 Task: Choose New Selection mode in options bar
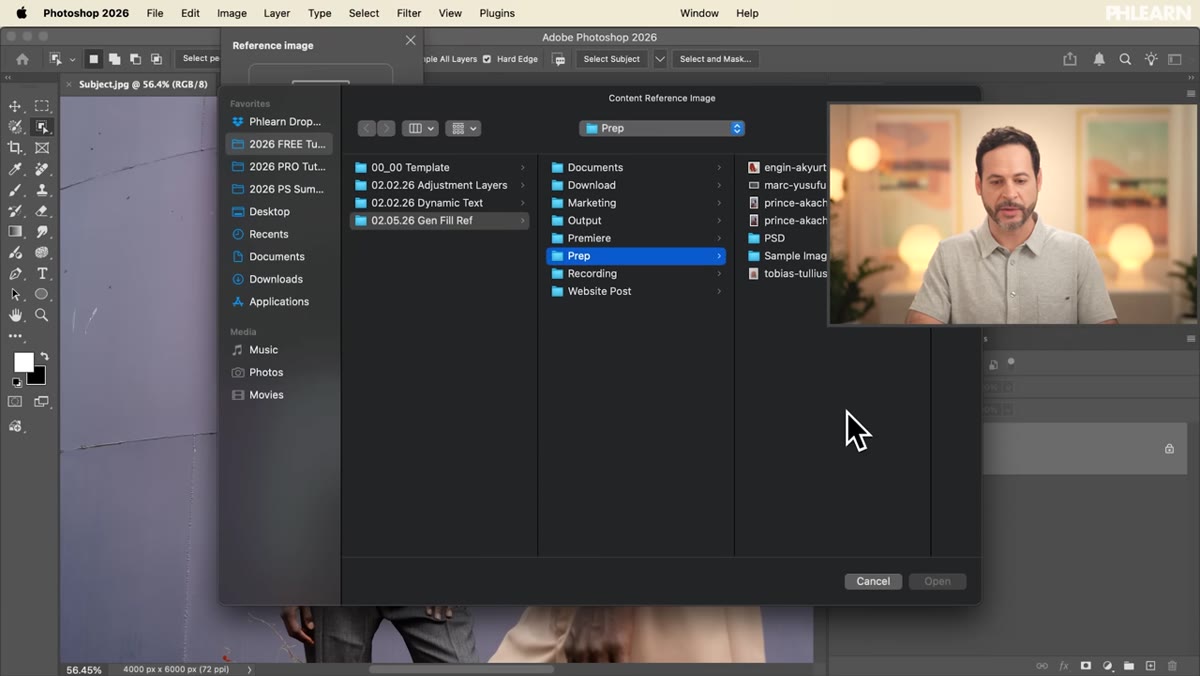(x=94, y=59)
